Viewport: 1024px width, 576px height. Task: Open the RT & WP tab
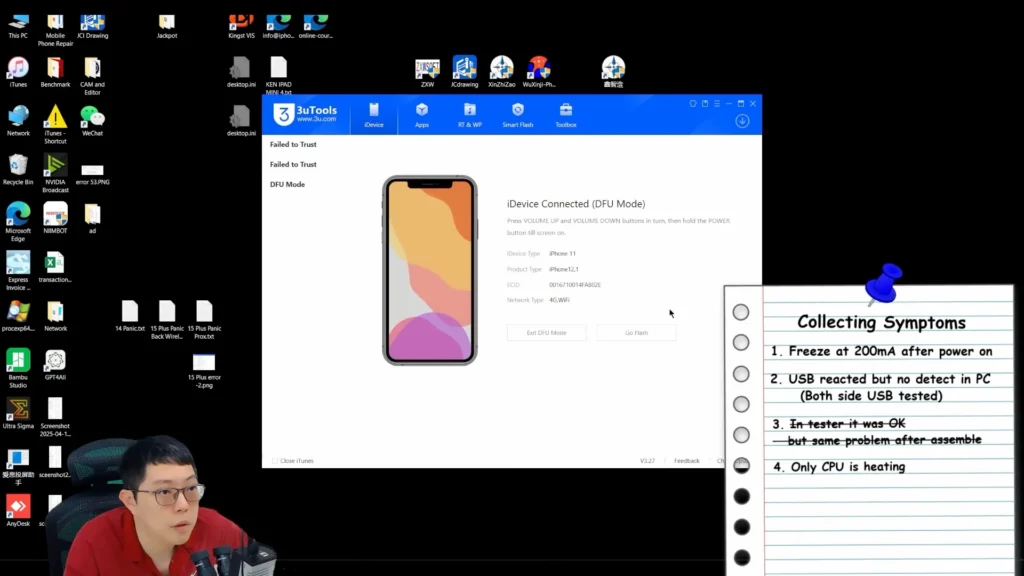tap(470, 115)
